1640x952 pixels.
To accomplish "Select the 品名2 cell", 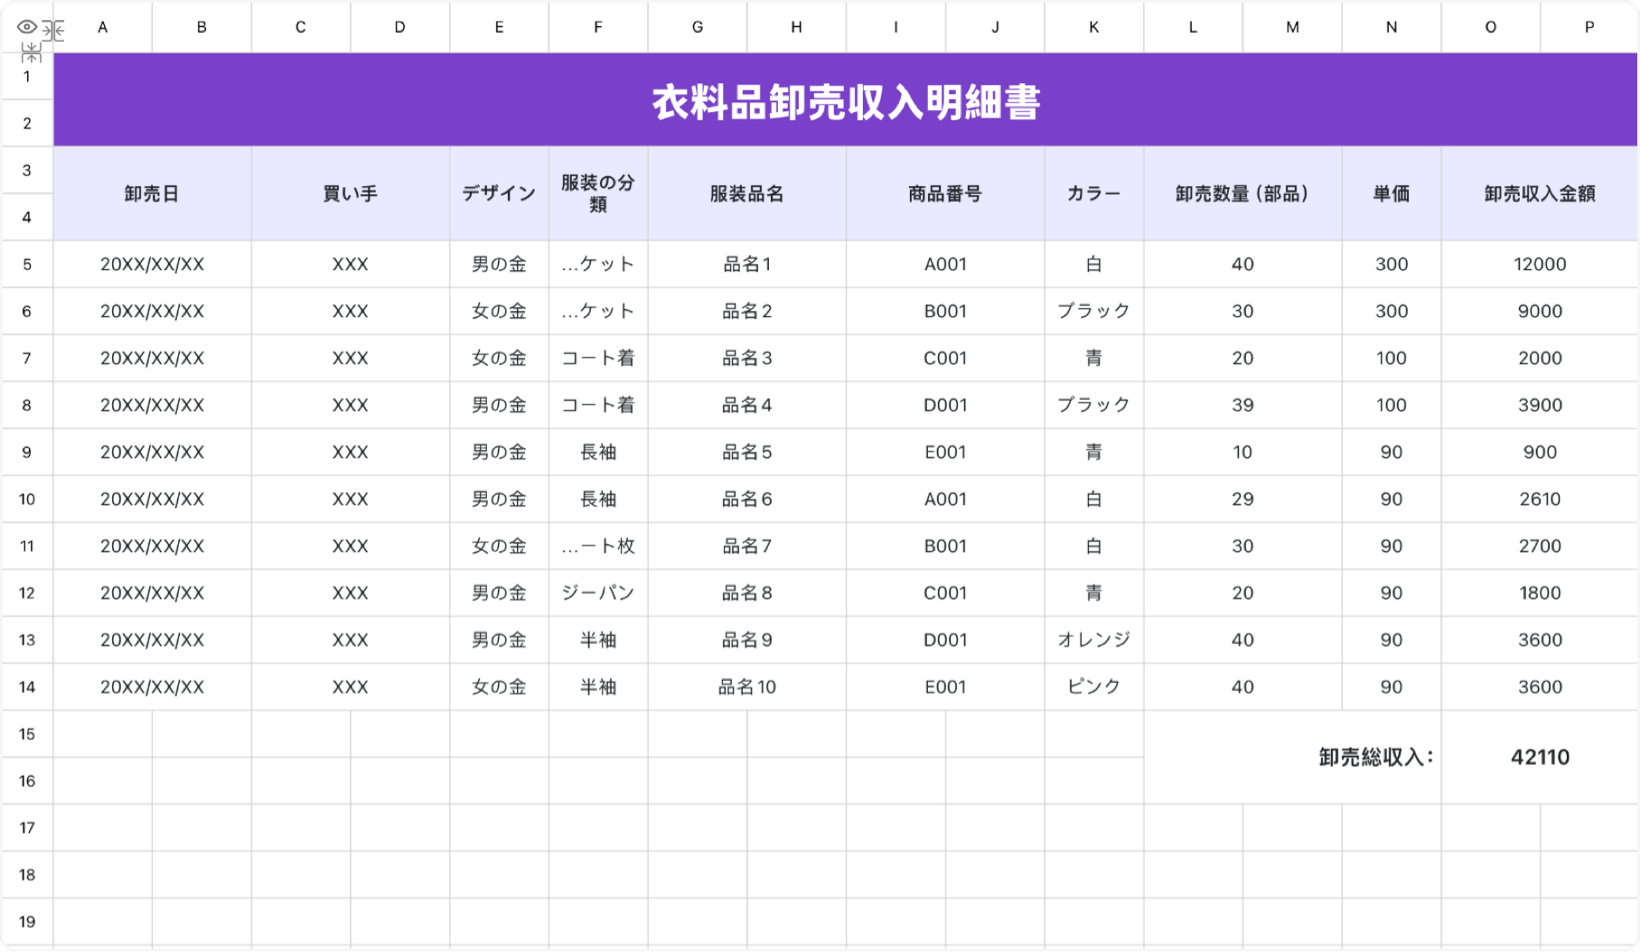I will click(x=747, y=311).
